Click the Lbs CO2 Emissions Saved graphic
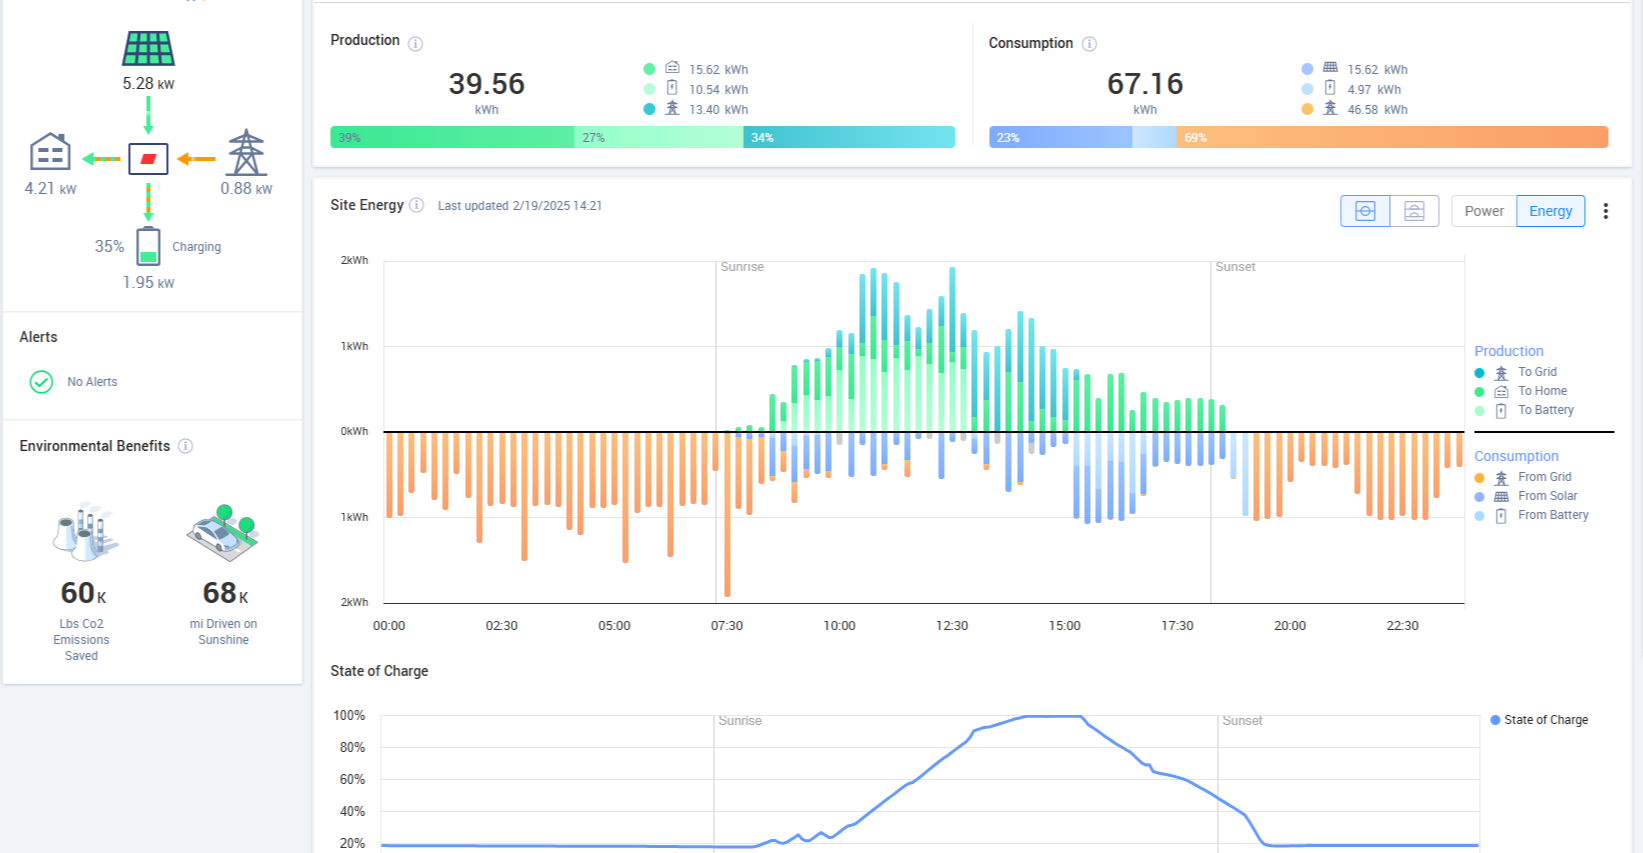 84,531
